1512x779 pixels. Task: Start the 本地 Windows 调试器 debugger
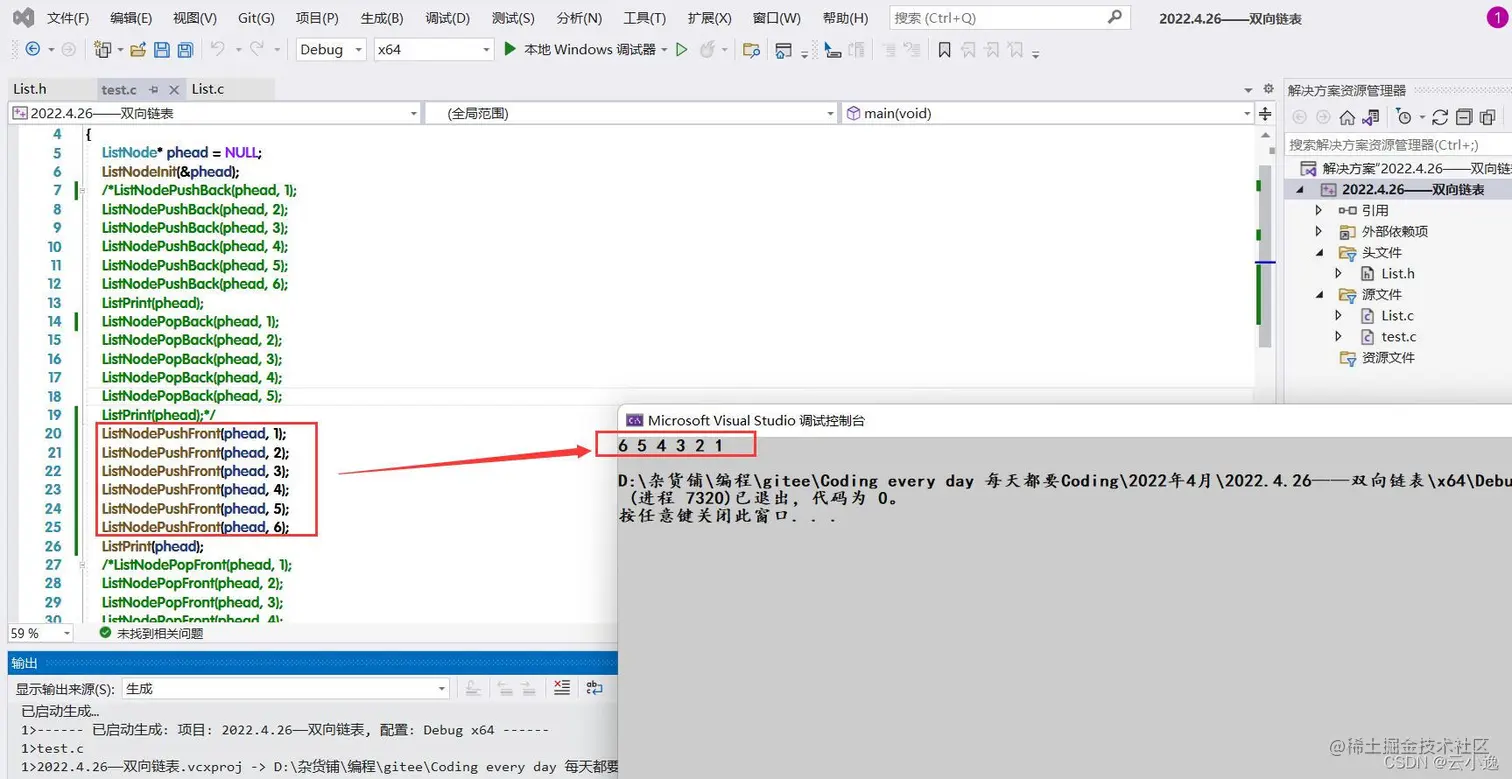580,49
